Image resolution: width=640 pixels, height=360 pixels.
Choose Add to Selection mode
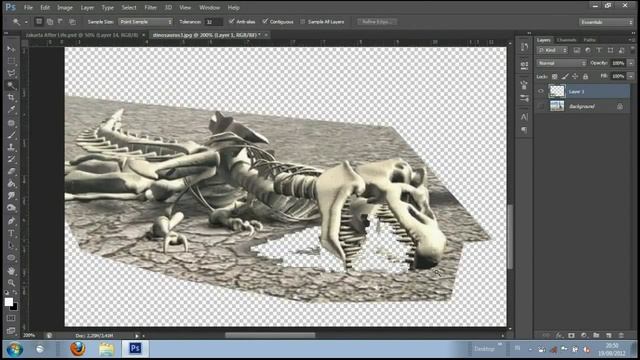click(x=50, y=22)
